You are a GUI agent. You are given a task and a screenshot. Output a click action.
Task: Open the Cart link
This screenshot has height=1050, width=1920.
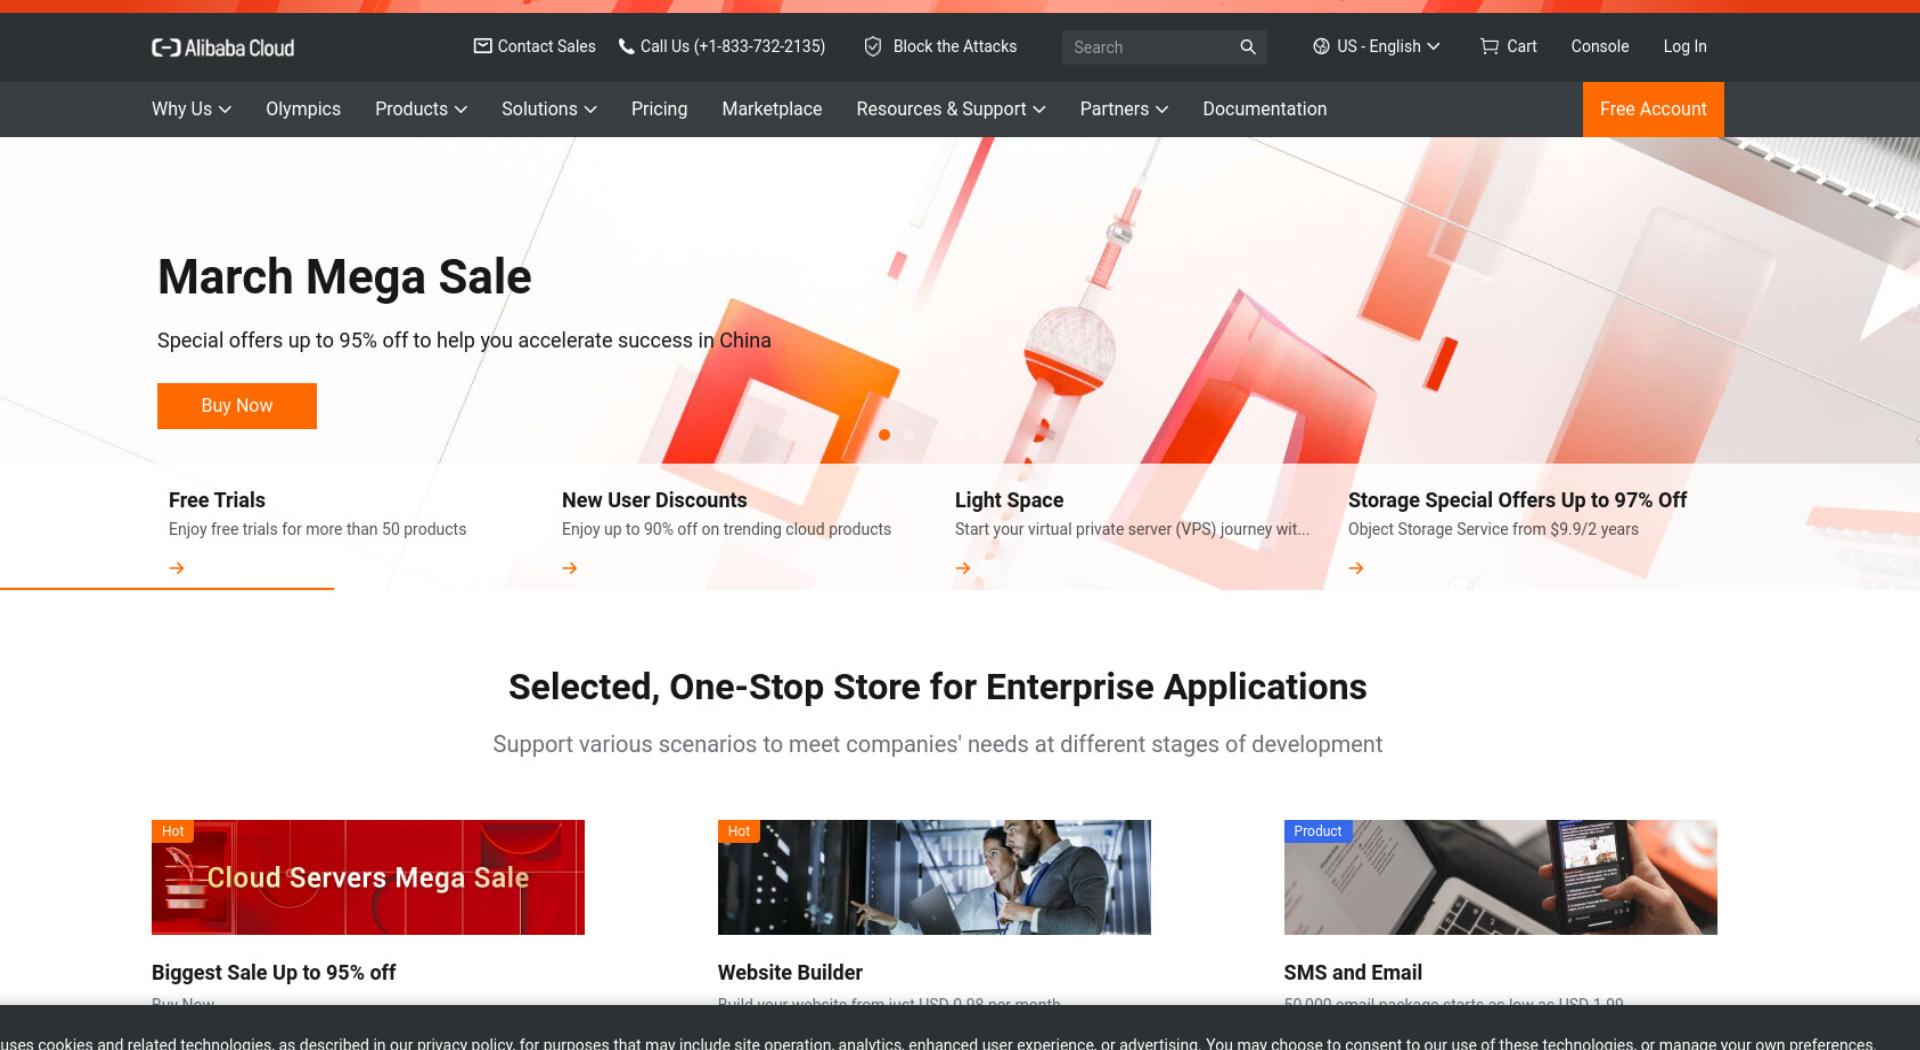pos(1509,46)
